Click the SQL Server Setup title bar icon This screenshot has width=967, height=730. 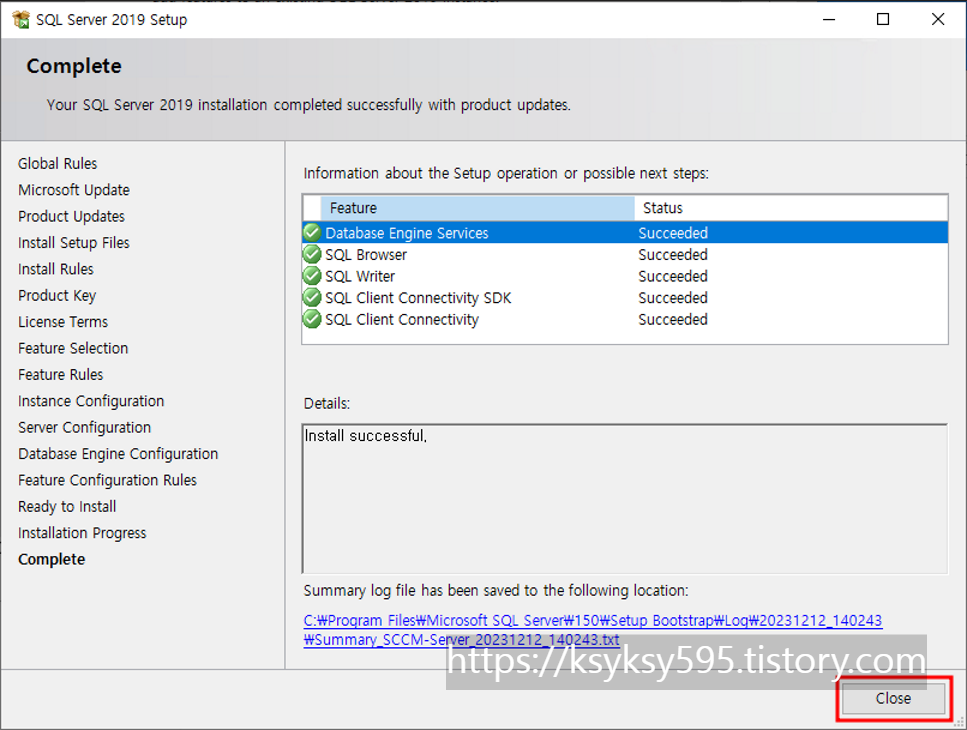(20, 20)
